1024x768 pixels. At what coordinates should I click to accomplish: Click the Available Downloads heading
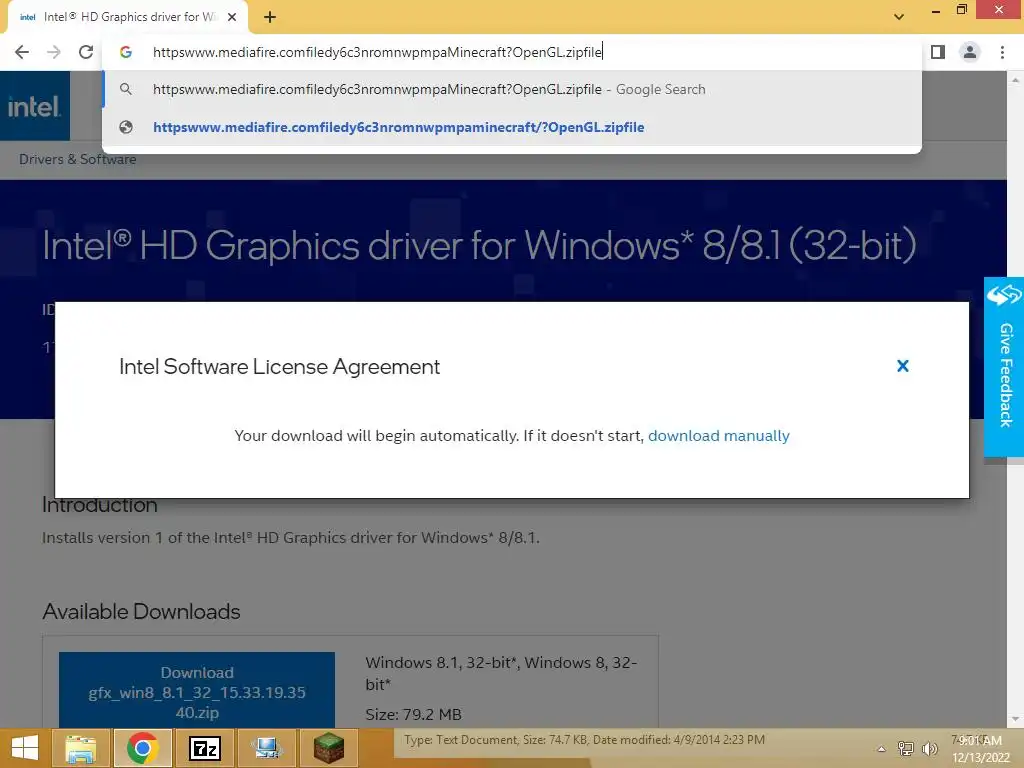click(141, 611)
